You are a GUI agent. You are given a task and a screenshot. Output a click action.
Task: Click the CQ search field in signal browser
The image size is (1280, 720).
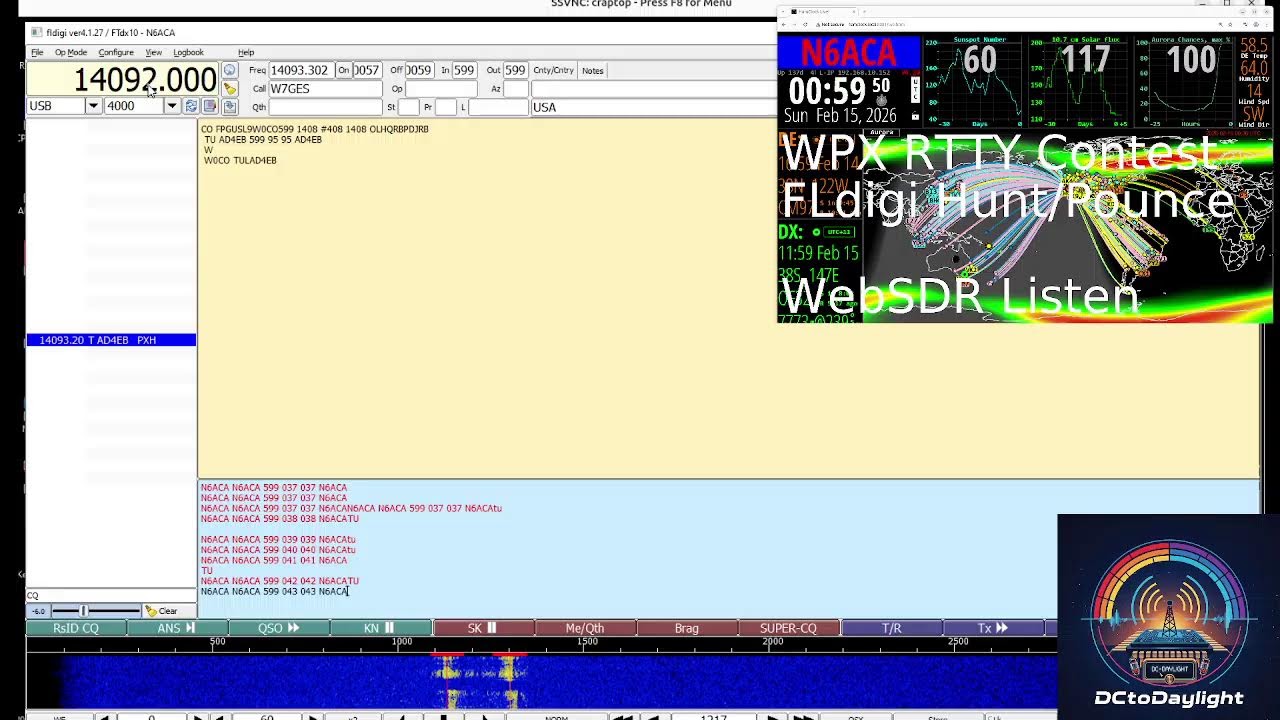pyautogui.click(x=111, y=595)
